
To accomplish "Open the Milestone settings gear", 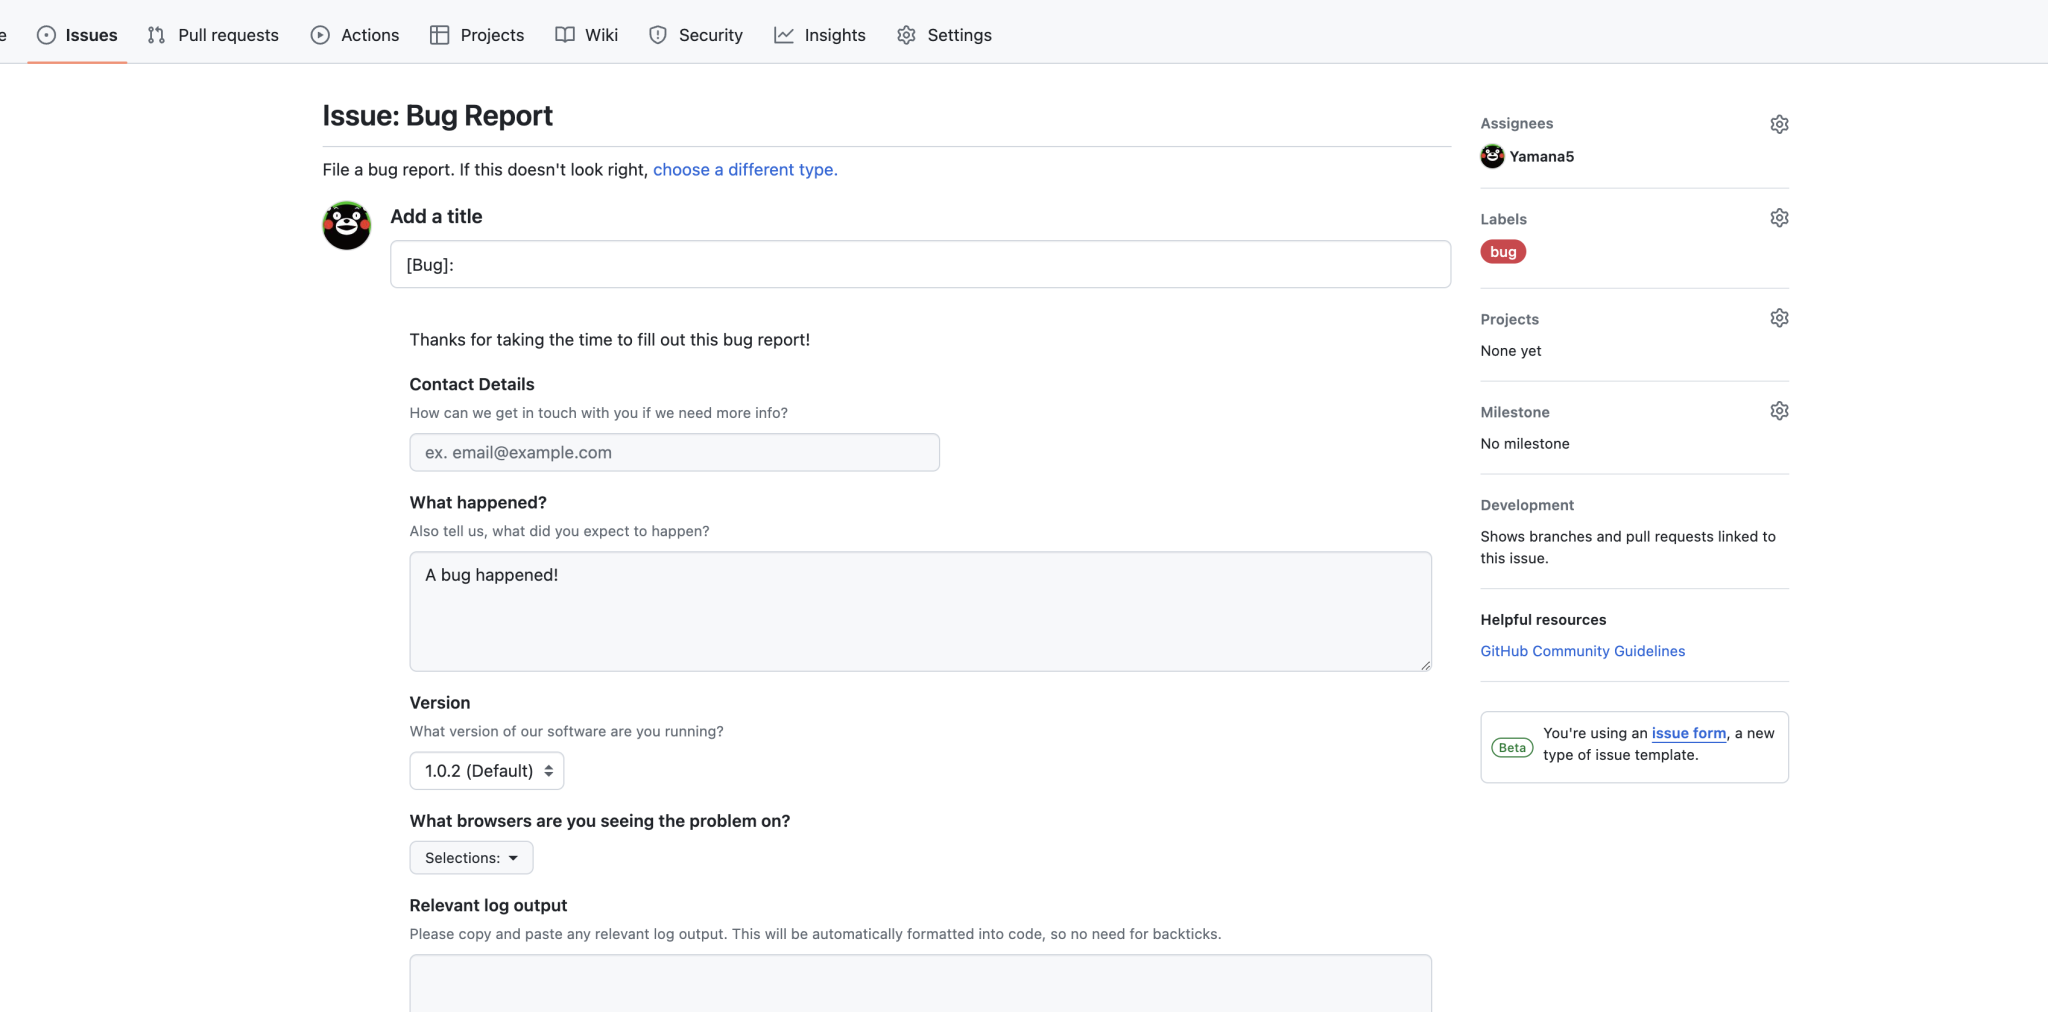I will [x=1779, y=410].
